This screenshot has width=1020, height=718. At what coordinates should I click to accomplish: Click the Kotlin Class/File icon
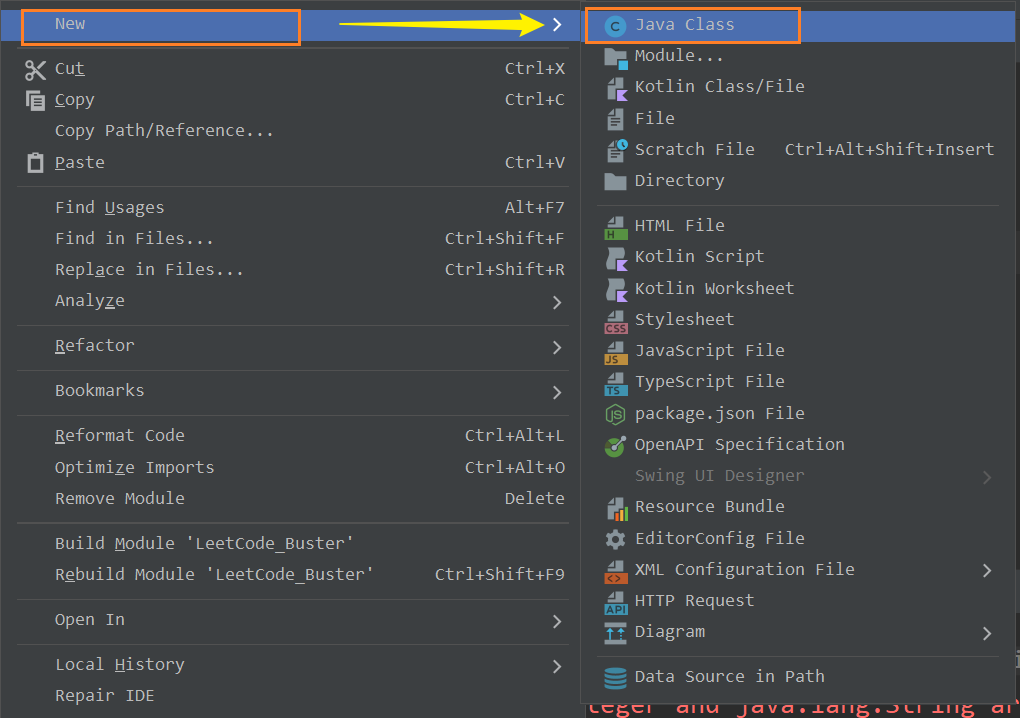(614, 86)
